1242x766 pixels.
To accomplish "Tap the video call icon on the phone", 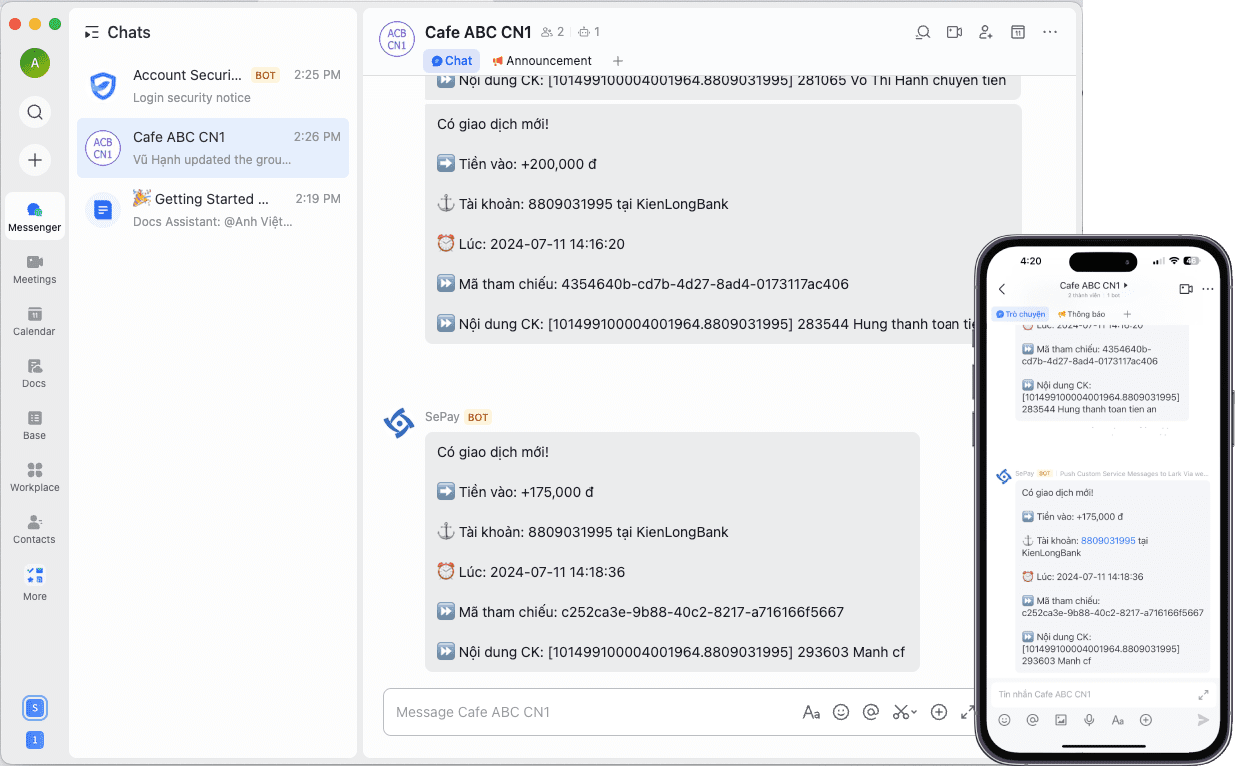I will pos(1186,289).
